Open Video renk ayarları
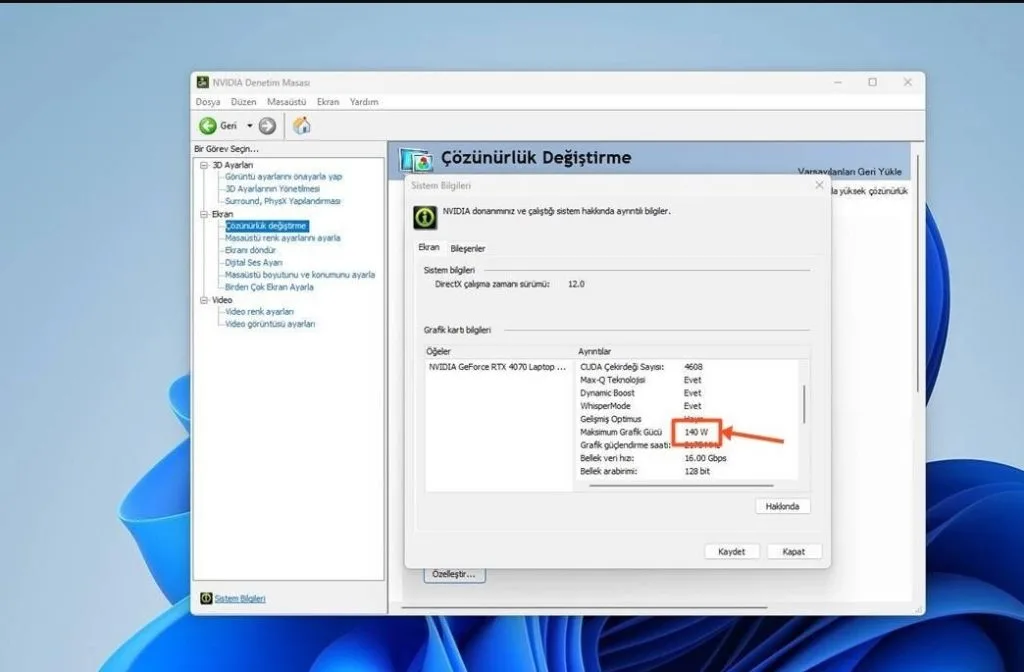1024x672 pixels. click(259, 312)
